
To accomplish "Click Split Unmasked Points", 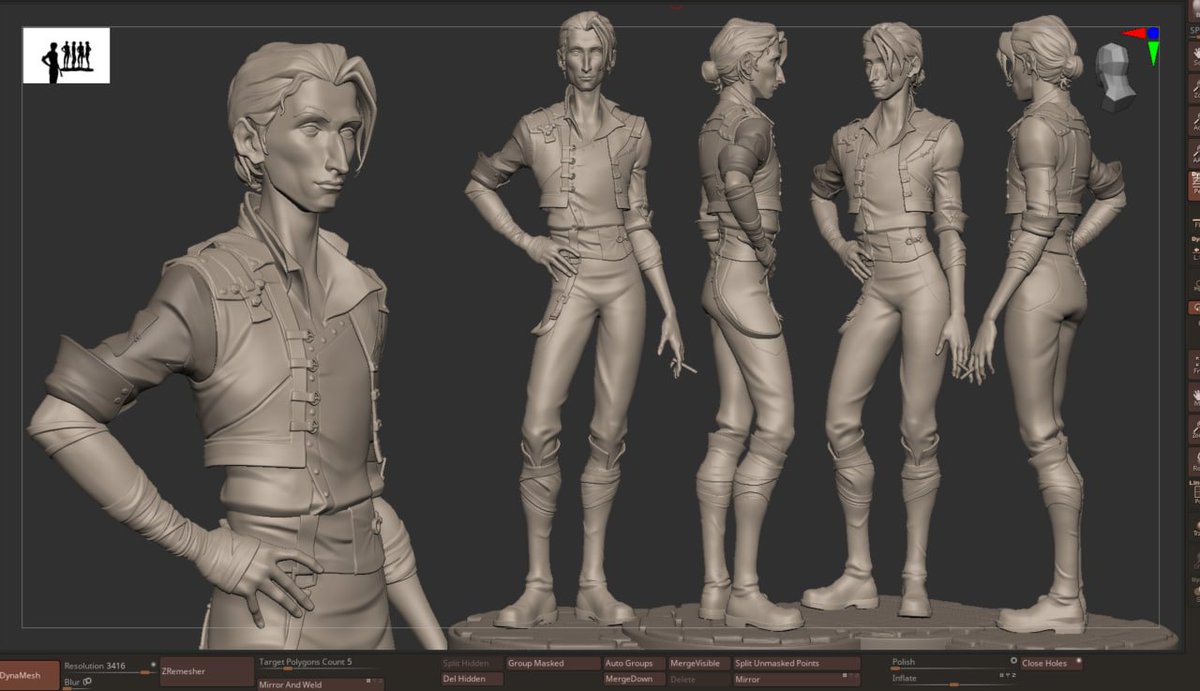I will tap(796, 663).
